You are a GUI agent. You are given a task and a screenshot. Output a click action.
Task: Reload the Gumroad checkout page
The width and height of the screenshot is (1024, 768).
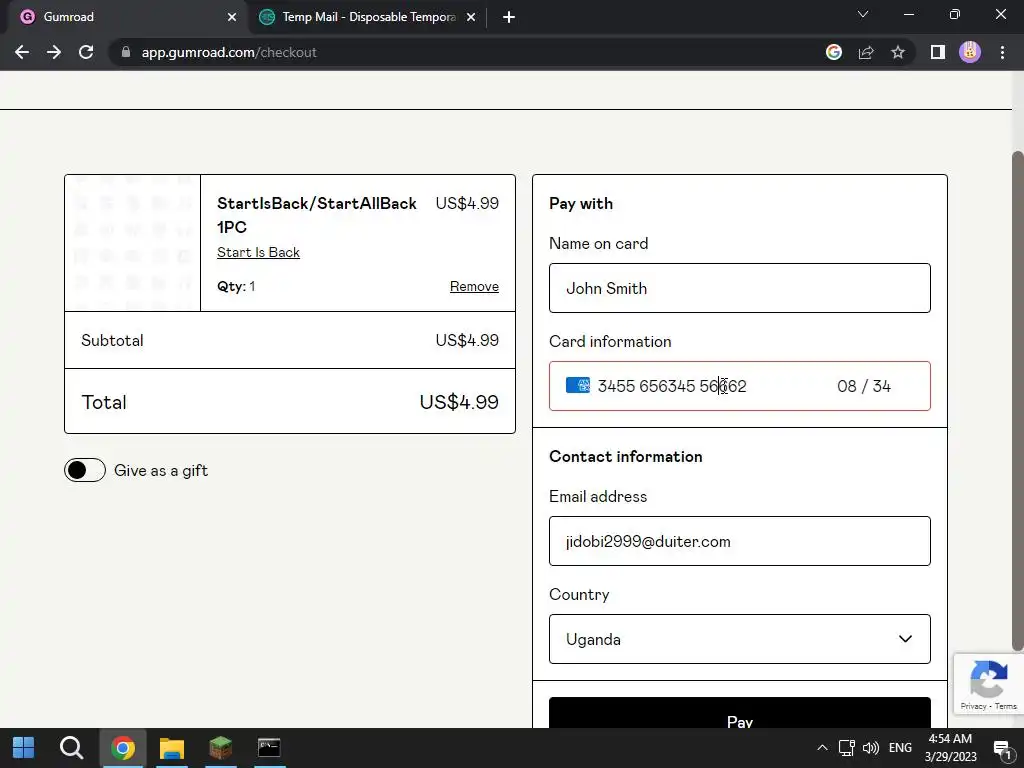pyautogui.click(x=86, y=52)
